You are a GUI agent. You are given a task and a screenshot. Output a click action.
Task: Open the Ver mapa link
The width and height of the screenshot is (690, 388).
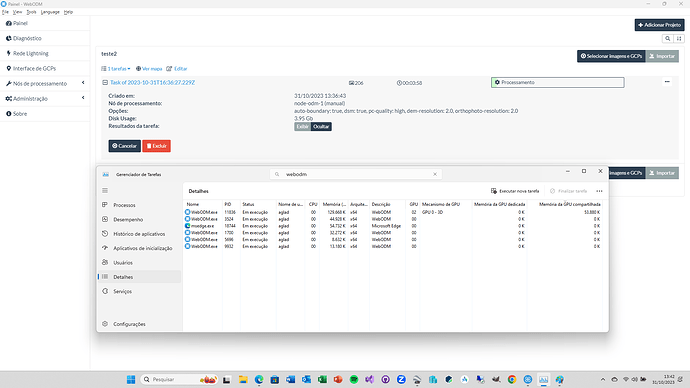pyautogui.click(x=149, y=69)
